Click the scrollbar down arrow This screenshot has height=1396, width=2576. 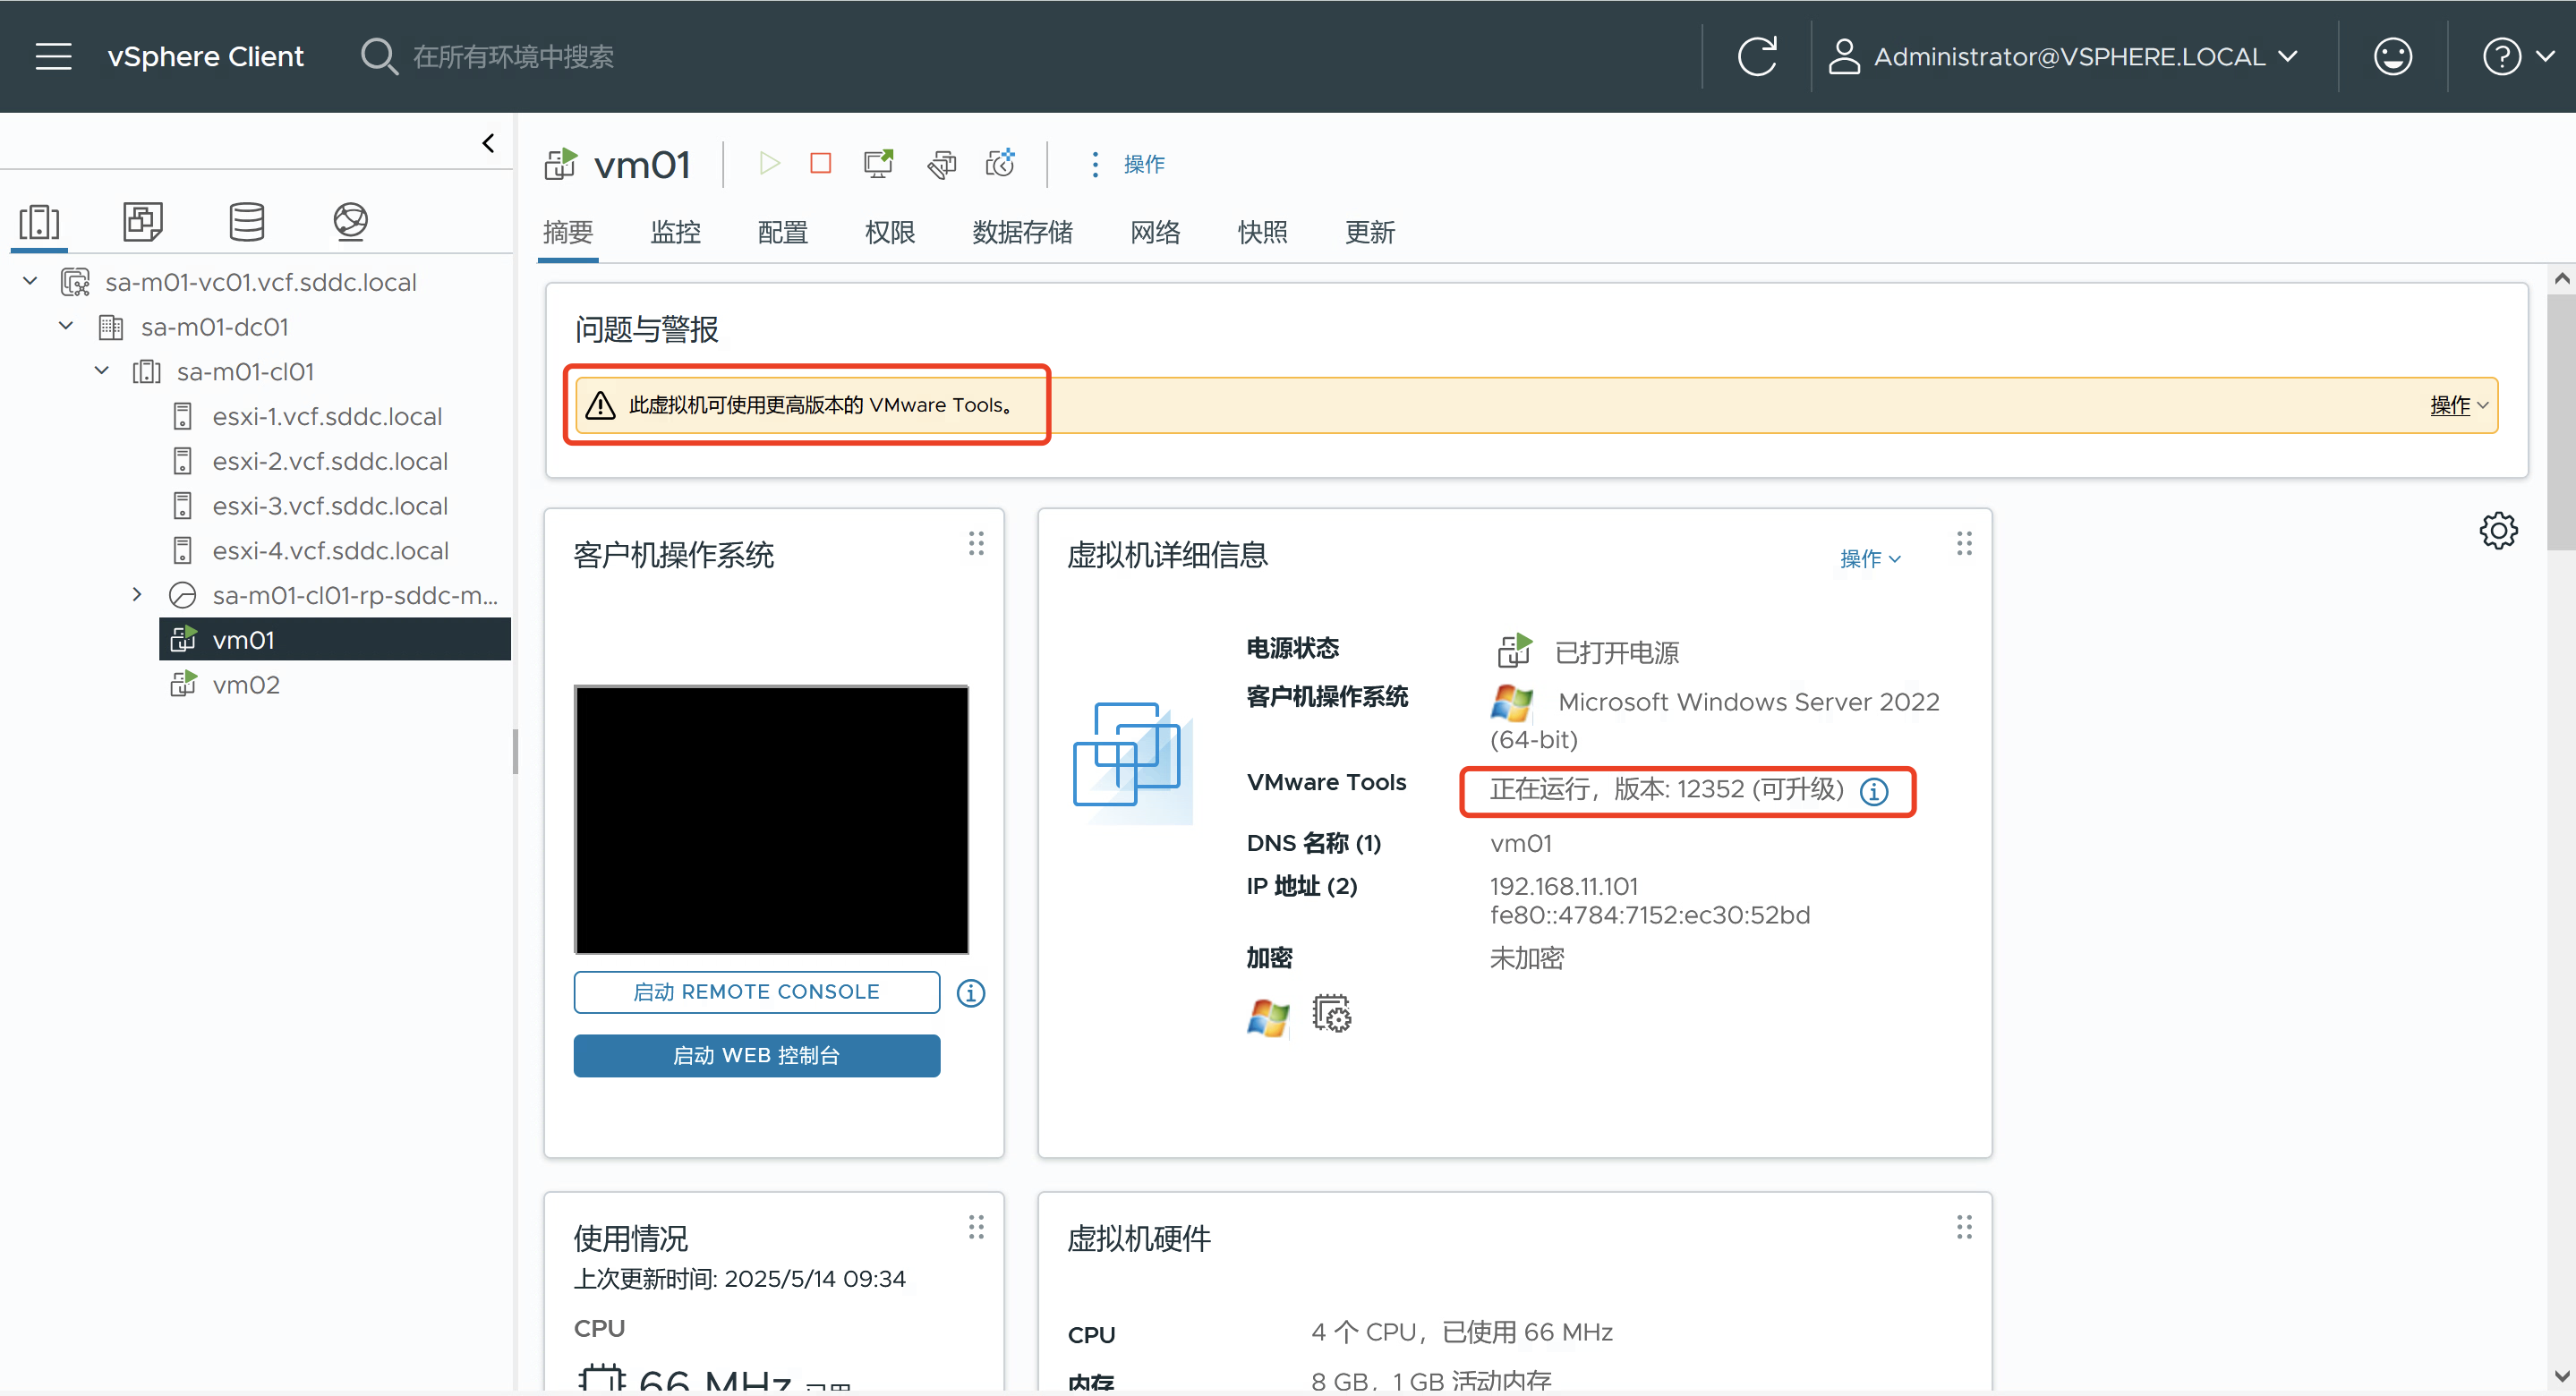point(2561,1376)
